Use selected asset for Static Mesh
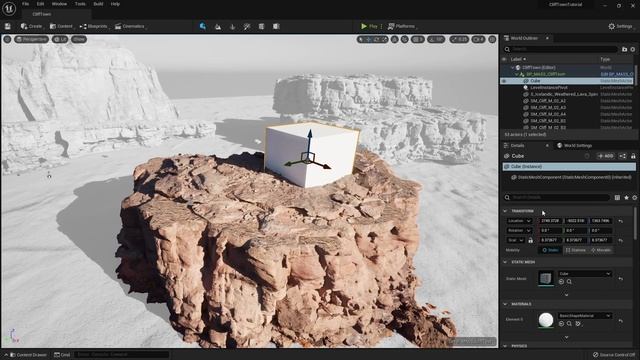The height and width of the screenshot is (360, 640). [x=561, y=282]
